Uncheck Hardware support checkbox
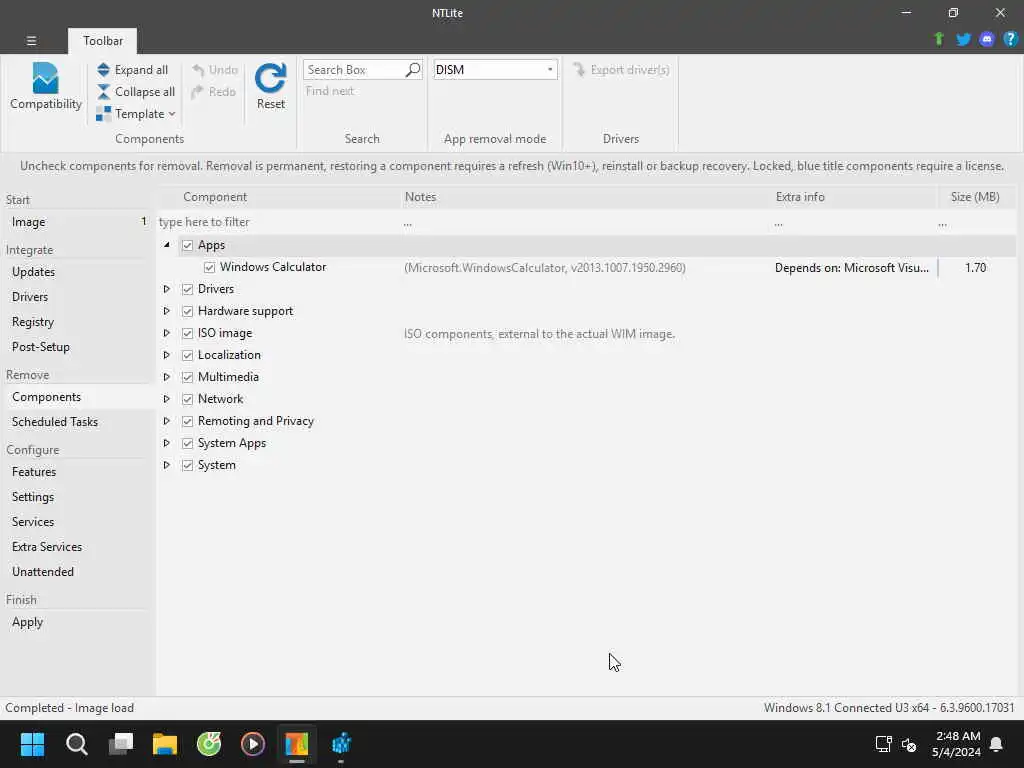The image size is (1024, 768). pos(187,311)
